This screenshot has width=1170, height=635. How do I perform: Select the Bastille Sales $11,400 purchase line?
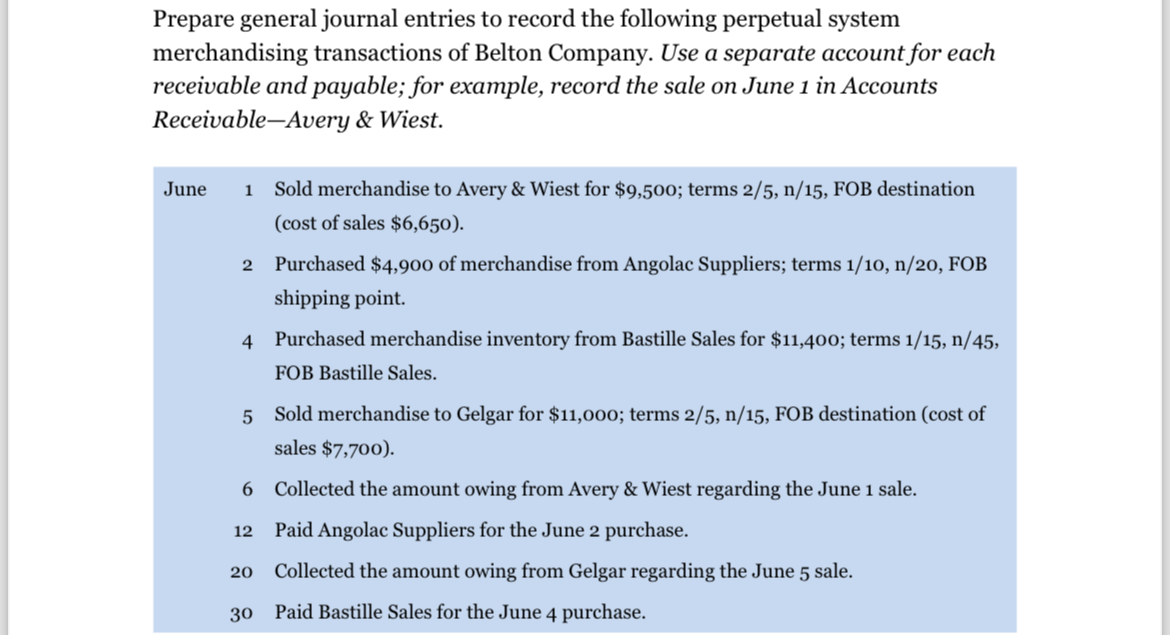pos(636,340)
